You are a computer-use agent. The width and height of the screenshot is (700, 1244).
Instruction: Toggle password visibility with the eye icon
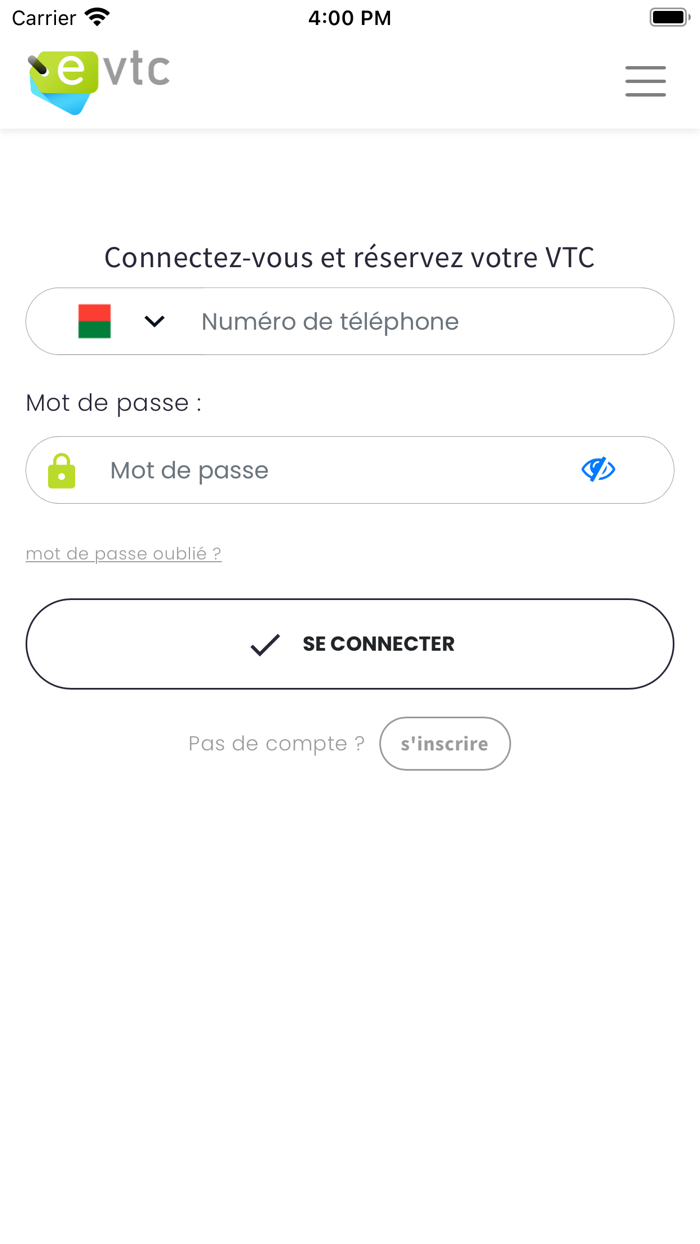point(598,469)
